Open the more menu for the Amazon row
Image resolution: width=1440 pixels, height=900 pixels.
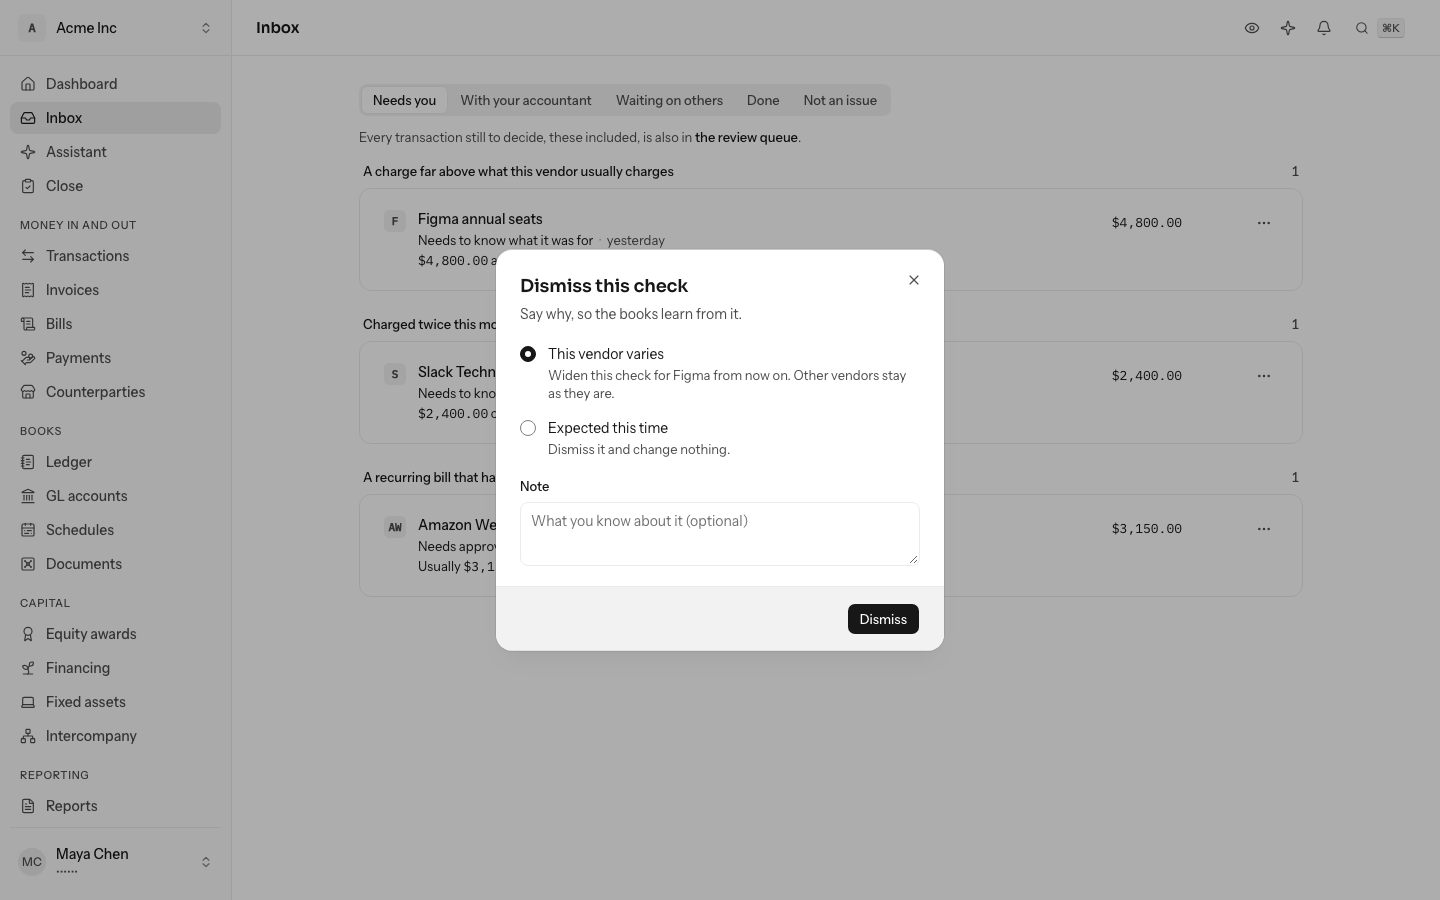click(1264, 529)
